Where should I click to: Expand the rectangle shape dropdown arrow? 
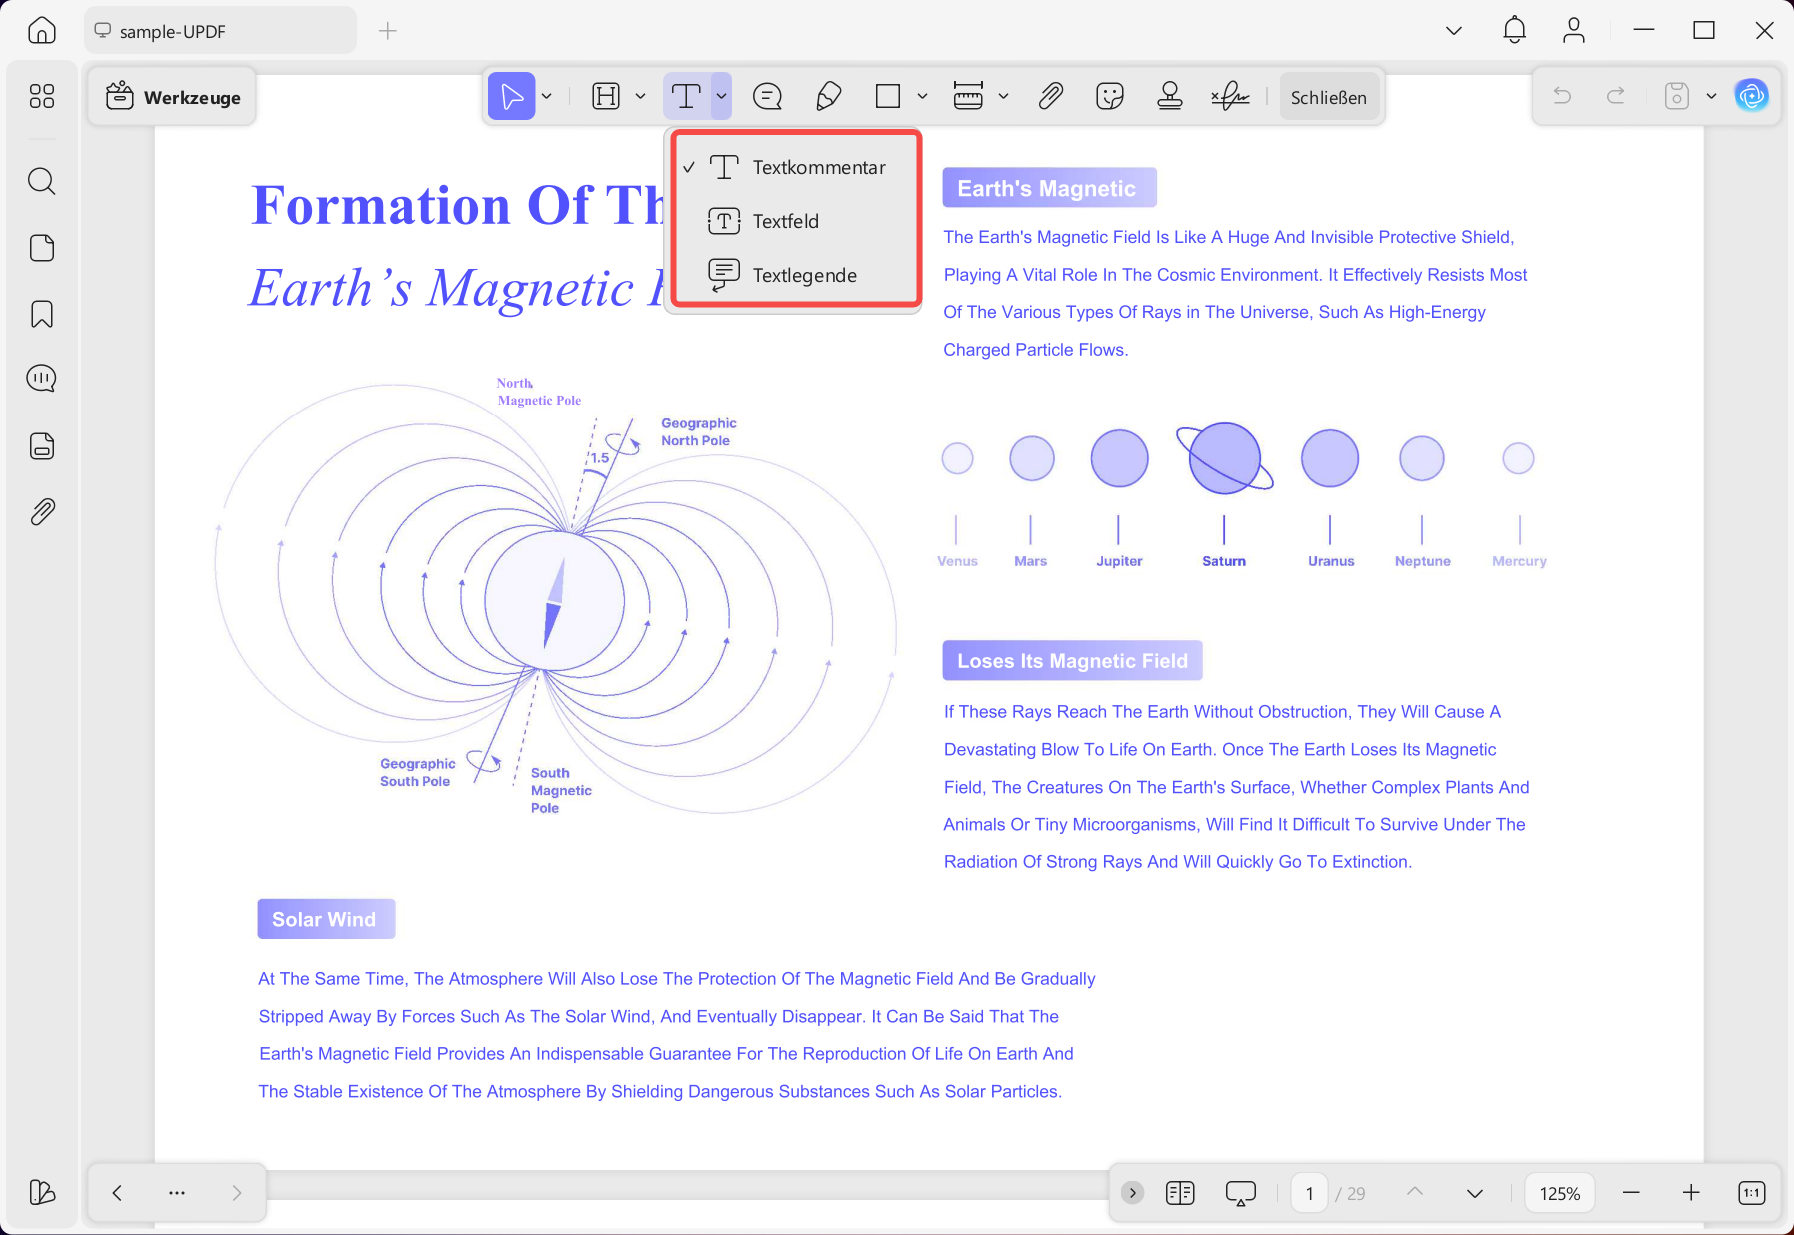(x=923, y=96)
